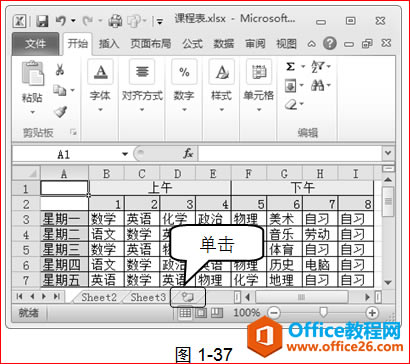Click the Page Break Preview icon

click(216, 312)
